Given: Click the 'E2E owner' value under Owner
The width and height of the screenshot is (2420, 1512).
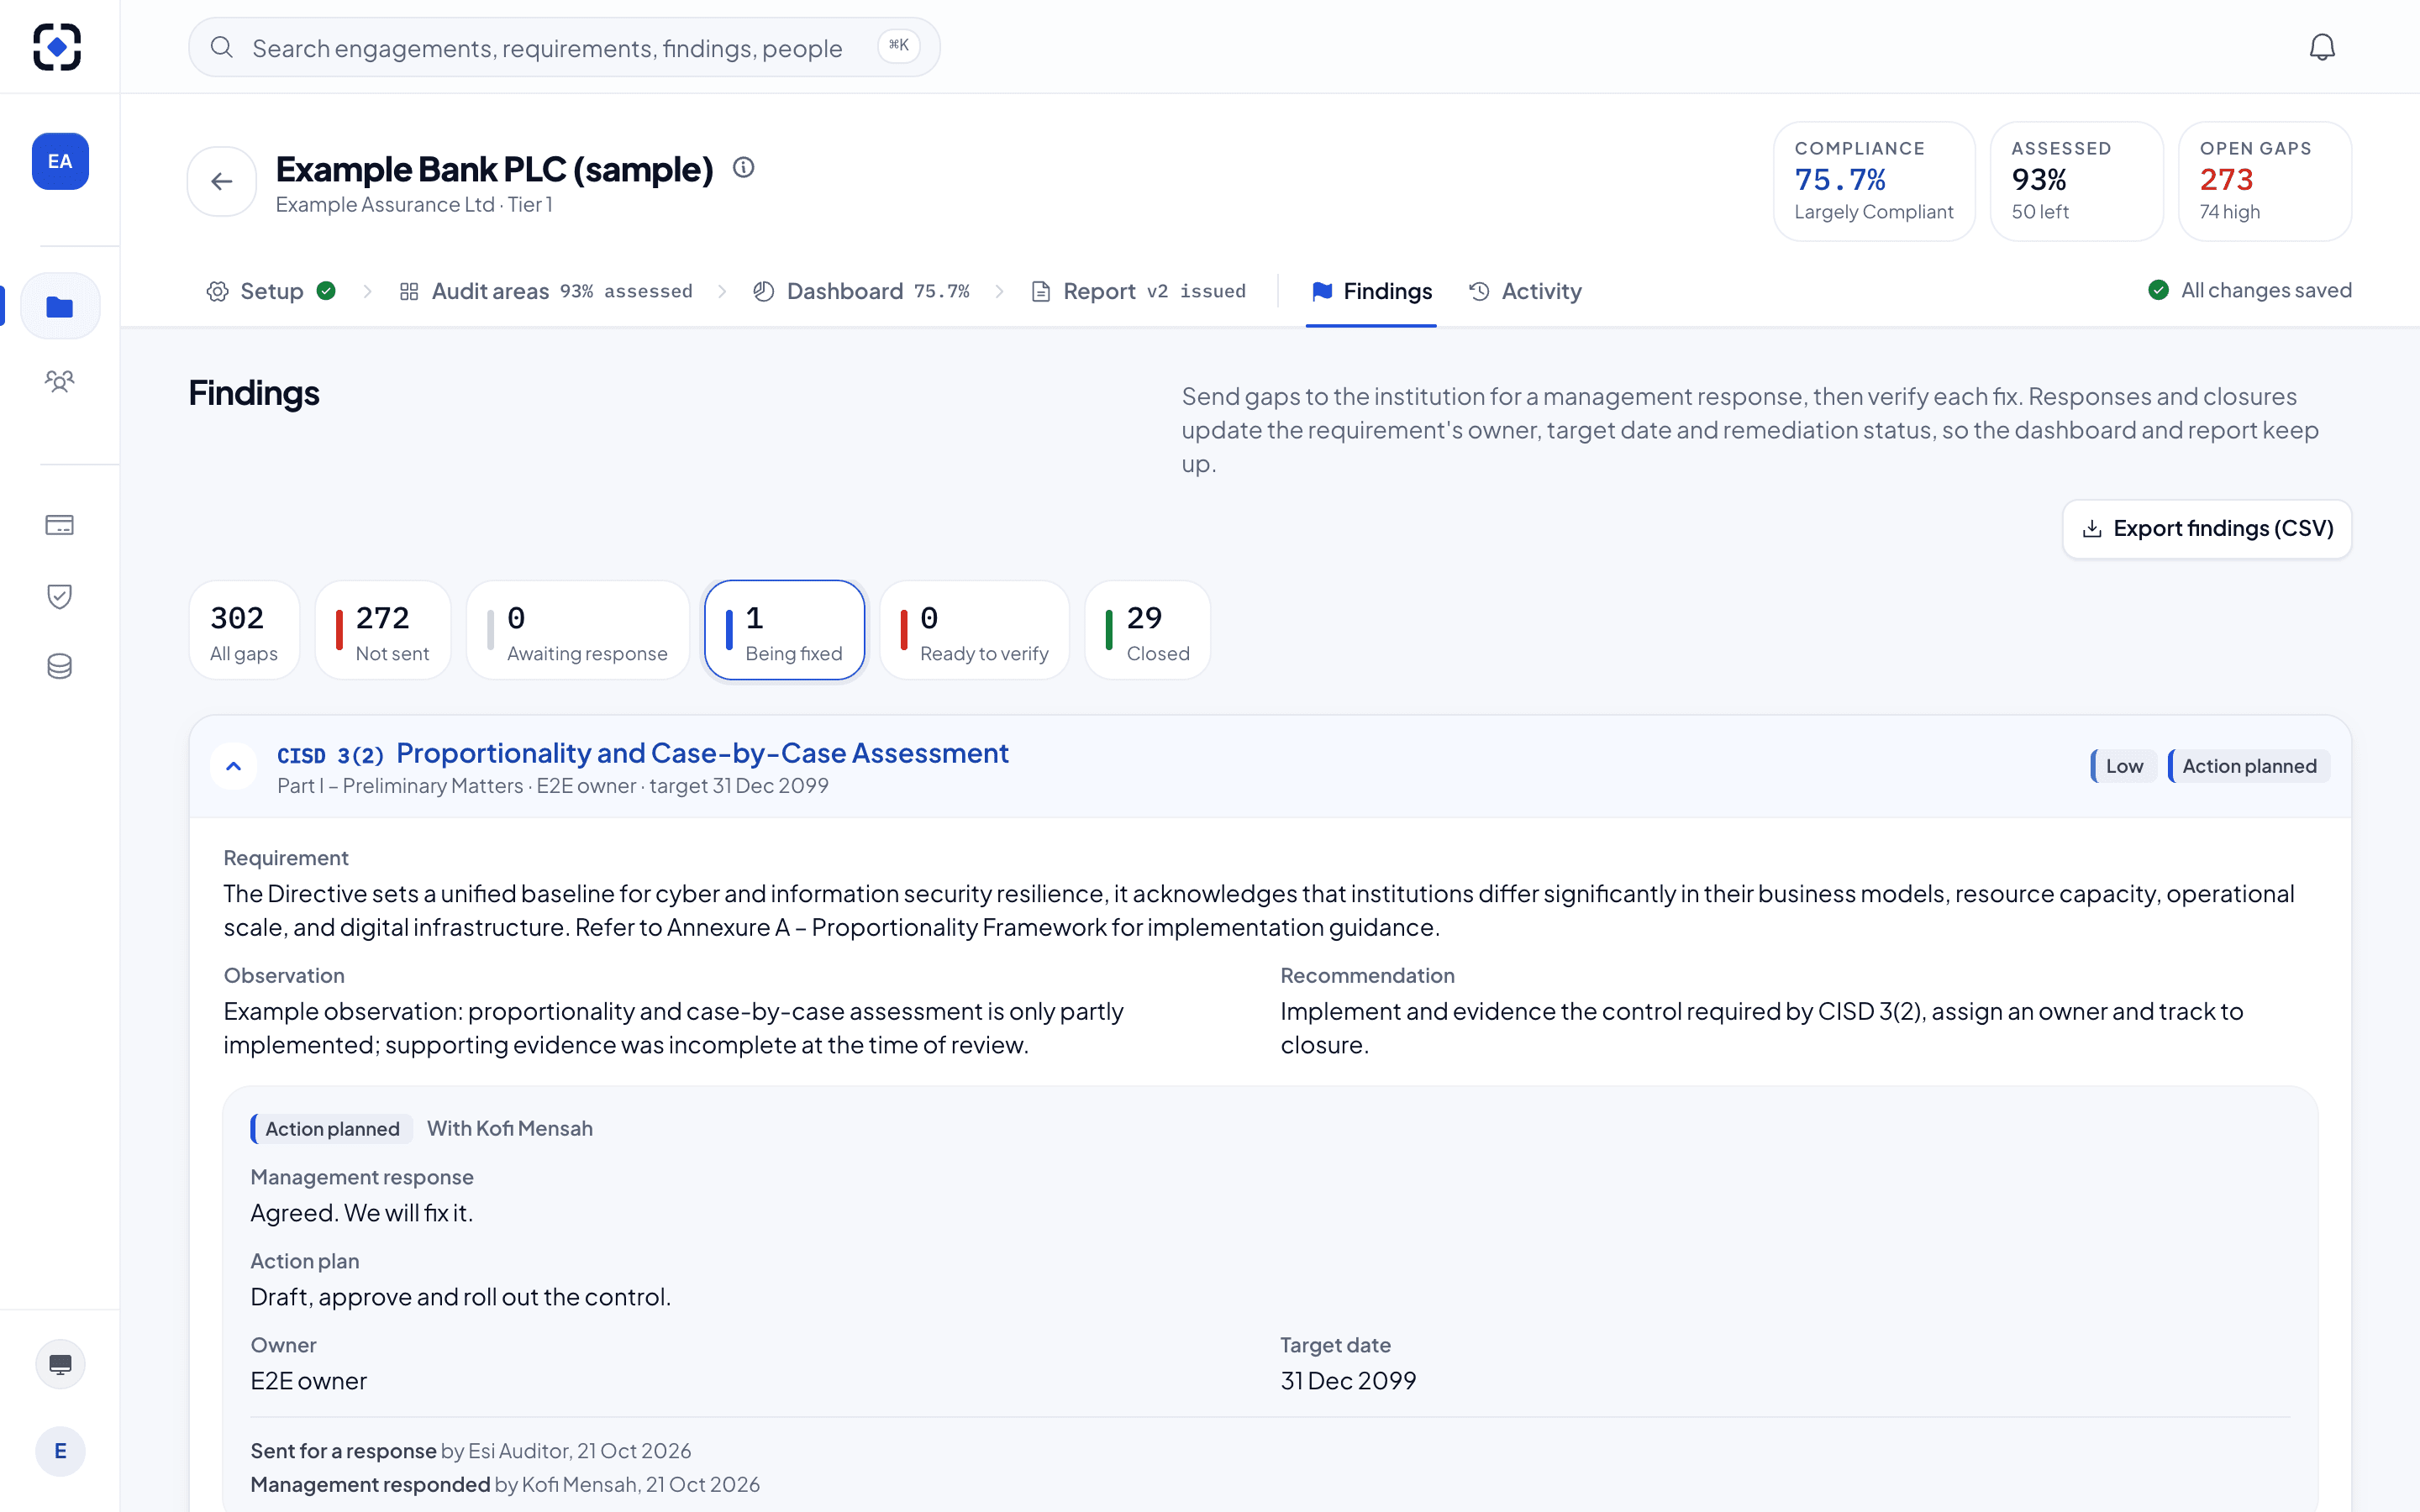Looking at the screenshot, I should point(309,1380).
